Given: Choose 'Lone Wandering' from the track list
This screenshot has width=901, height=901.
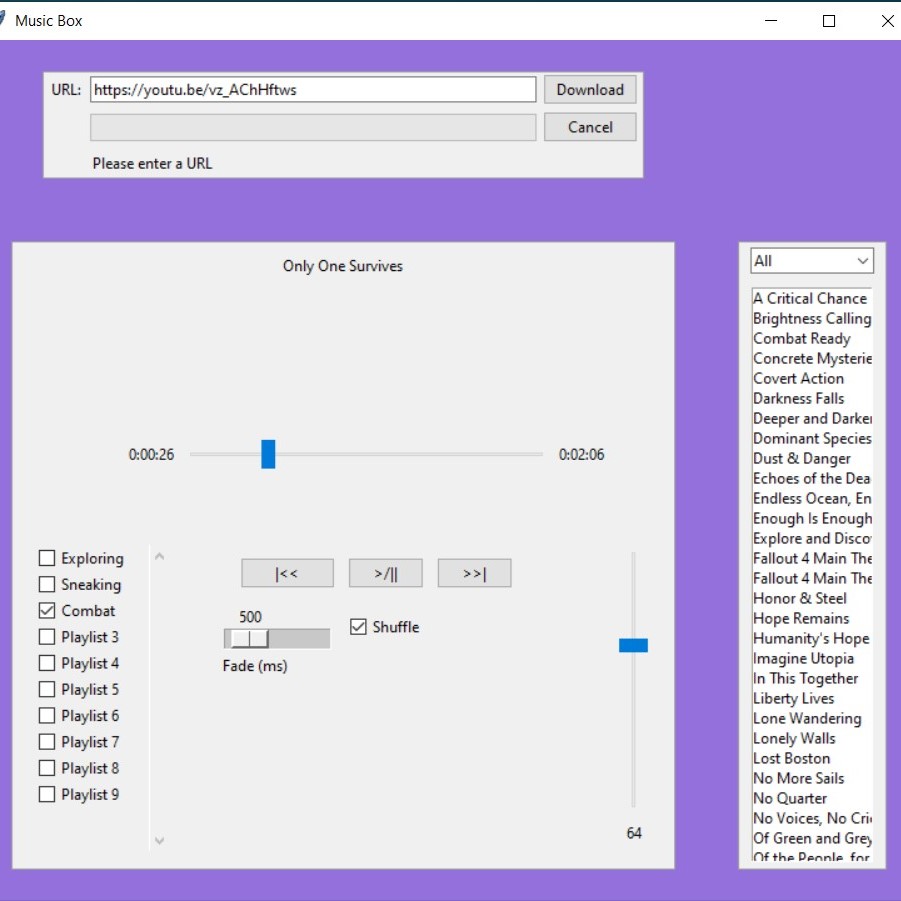Looking at the screenshot, I should pyautogui.click(x=806, y=718).
